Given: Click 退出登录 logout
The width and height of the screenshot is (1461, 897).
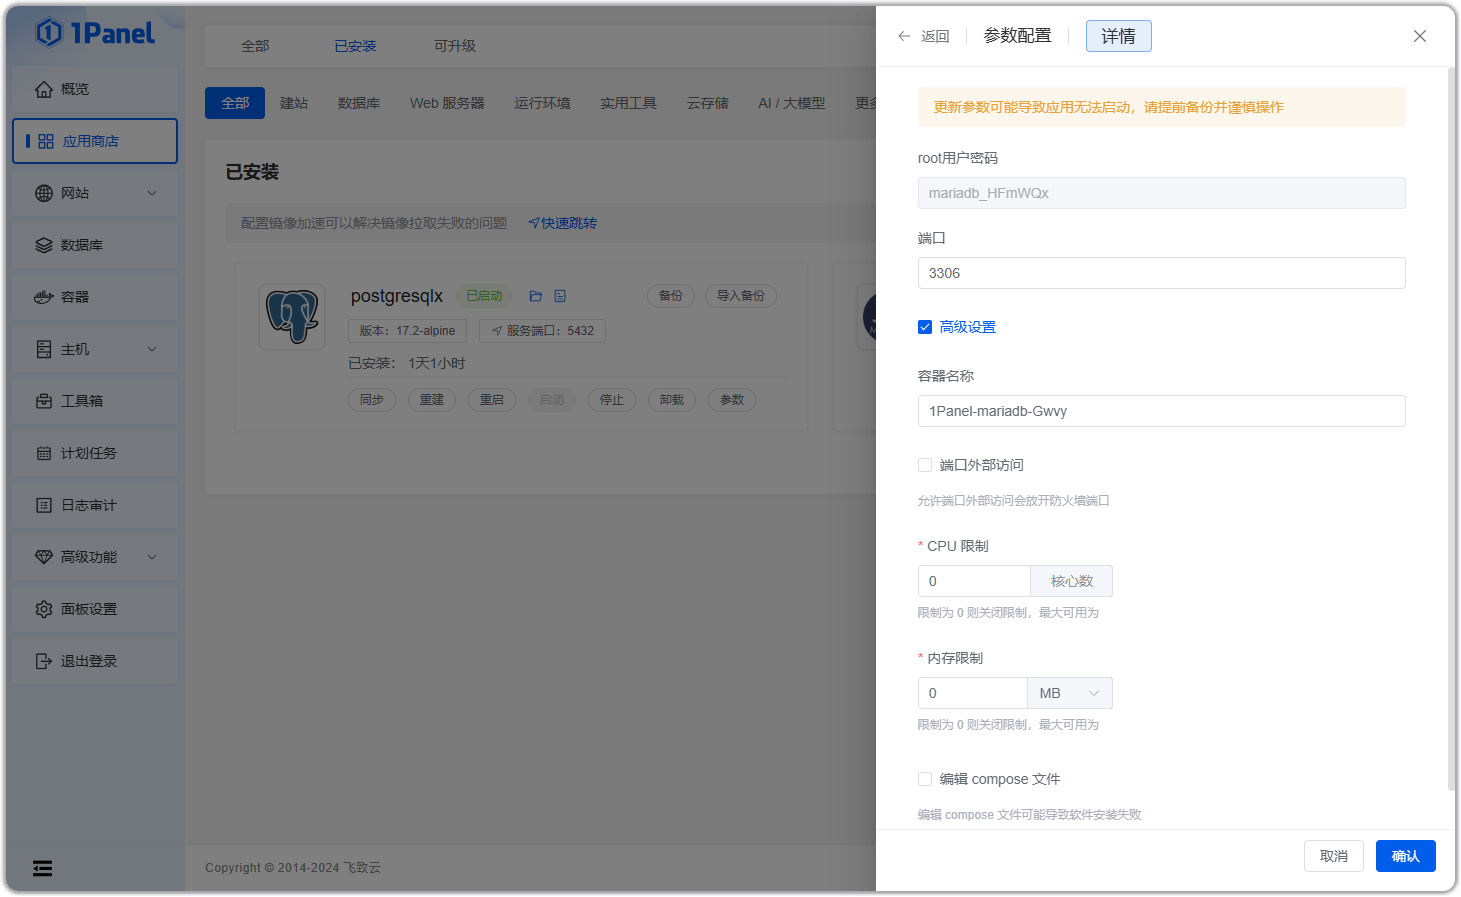Looking at the screenshot, I should tap(95, 661).
